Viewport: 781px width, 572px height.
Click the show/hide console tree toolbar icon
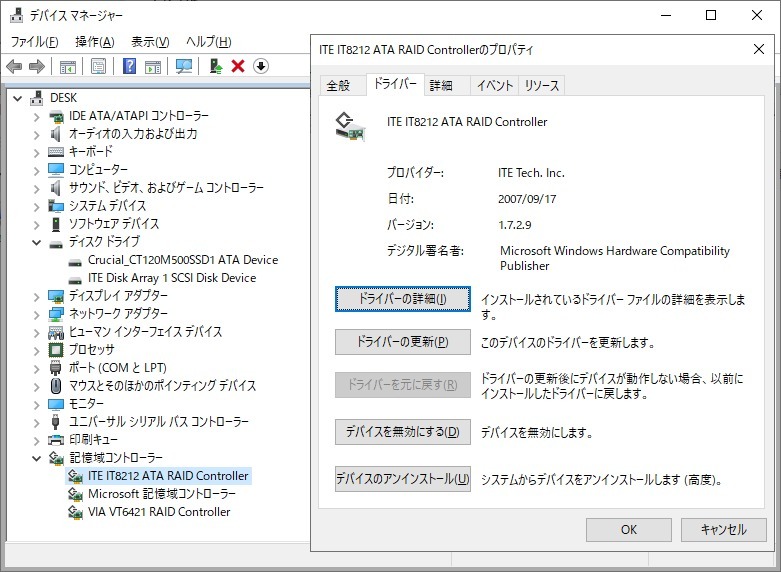[x=67, y=66]
